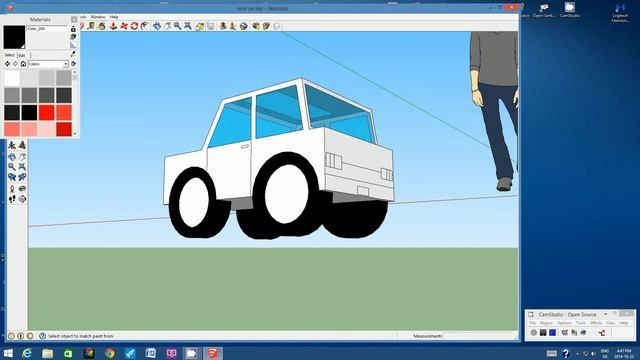Select the Section Plane tool
Screen dimensions: 640x360
coord(22,199)
